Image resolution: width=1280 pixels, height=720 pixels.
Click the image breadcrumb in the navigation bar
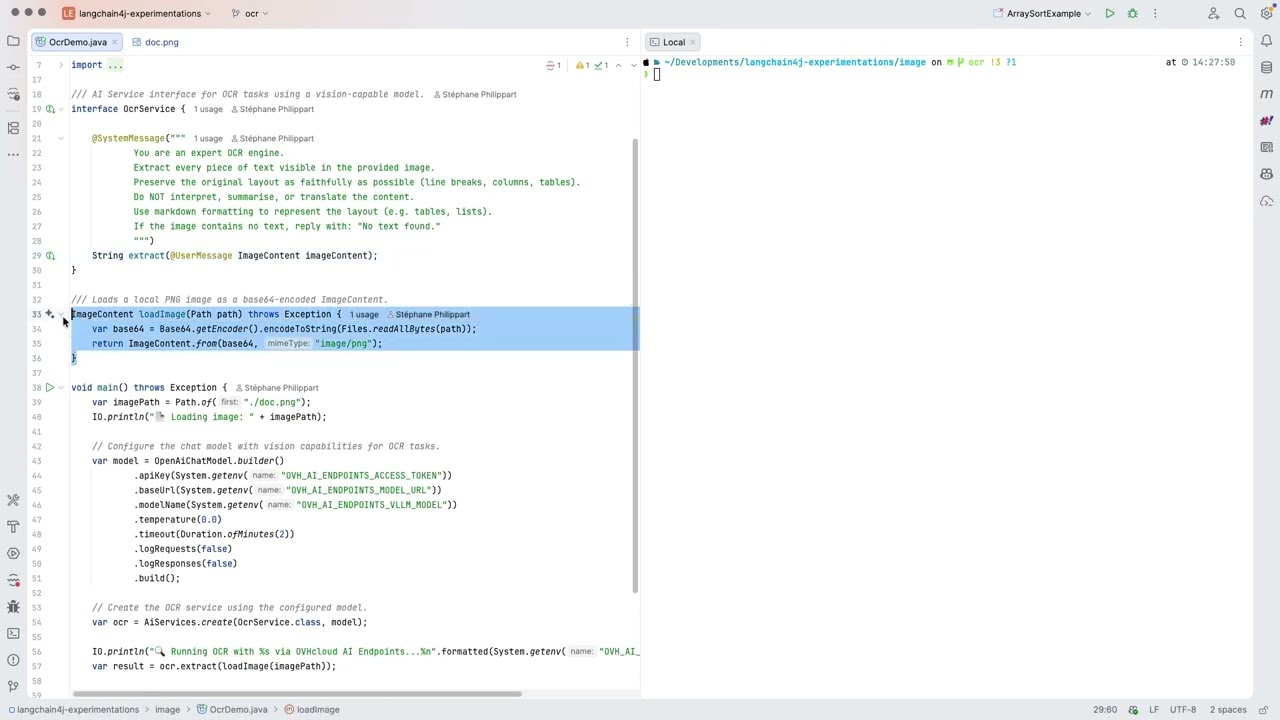(167, 709)
